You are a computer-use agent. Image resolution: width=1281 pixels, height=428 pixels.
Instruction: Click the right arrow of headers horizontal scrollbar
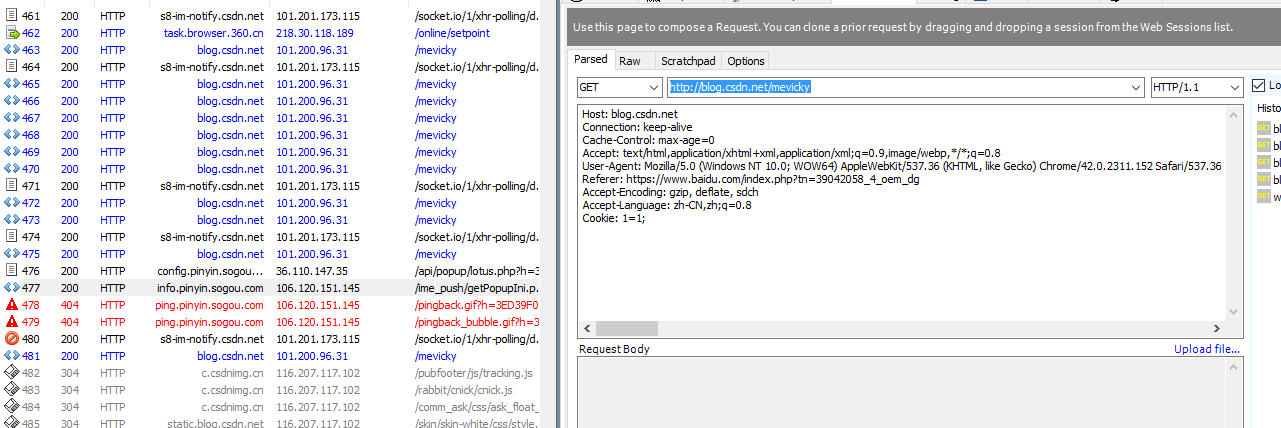coord(1216,328)
